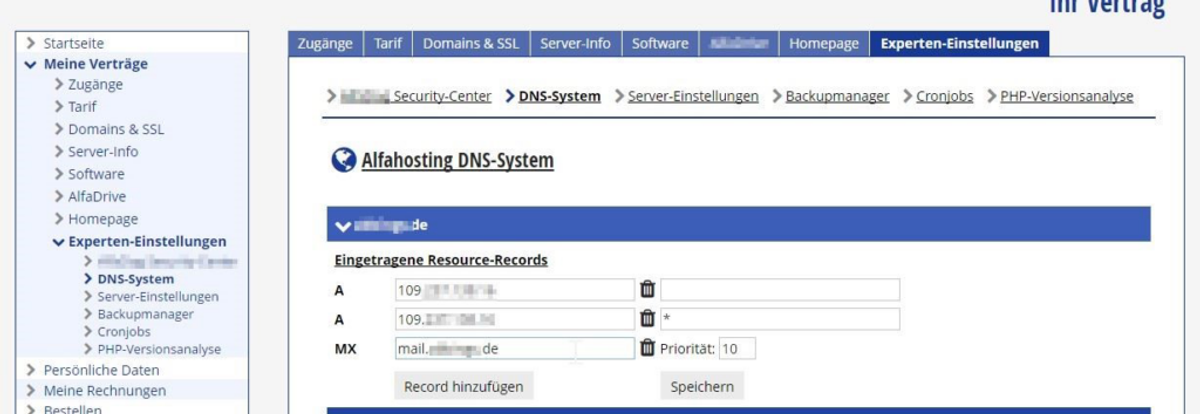Delete the first A record via trash icon
Image resolution: width=1200 pixels, height=414 pixels.
pyautogui.click(x=648, y=290)
